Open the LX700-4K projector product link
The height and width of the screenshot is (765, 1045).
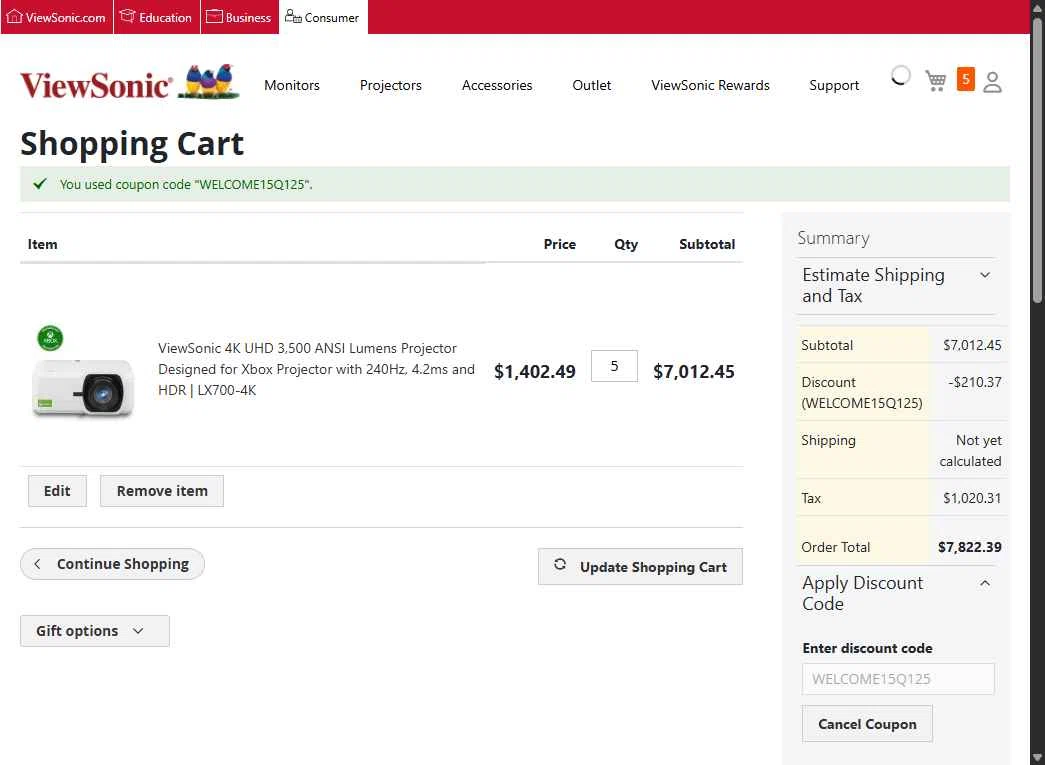pos(317,369)
